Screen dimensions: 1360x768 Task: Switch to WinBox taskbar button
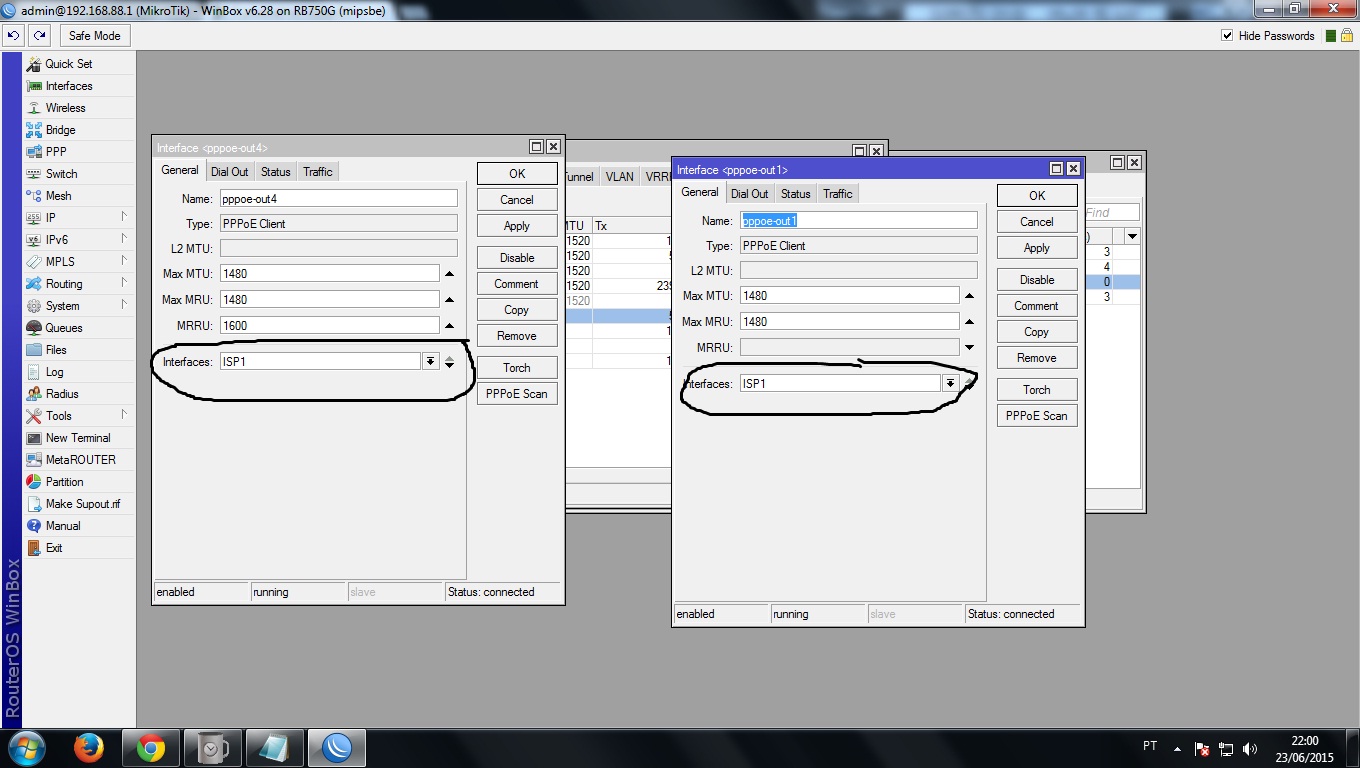[337, 748]
